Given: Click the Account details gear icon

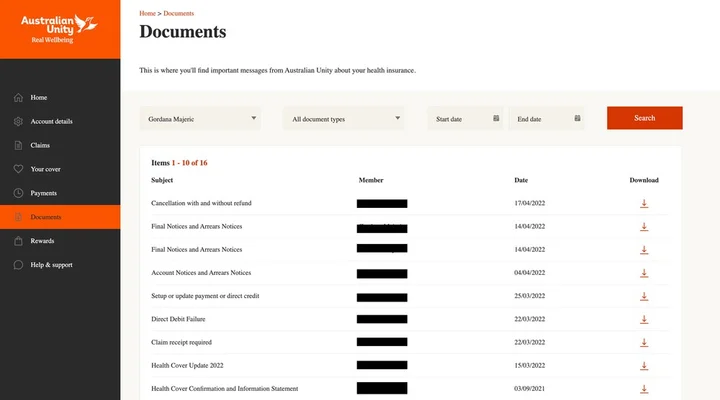Looking at the screenshot, I should click(18, 121).
